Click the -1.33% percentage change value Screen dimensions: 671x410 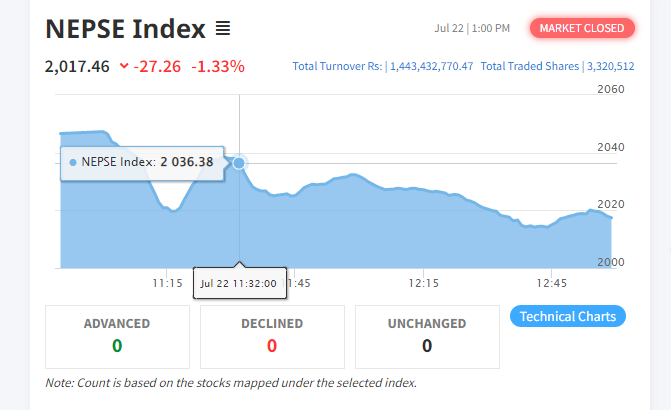point(219,67)
